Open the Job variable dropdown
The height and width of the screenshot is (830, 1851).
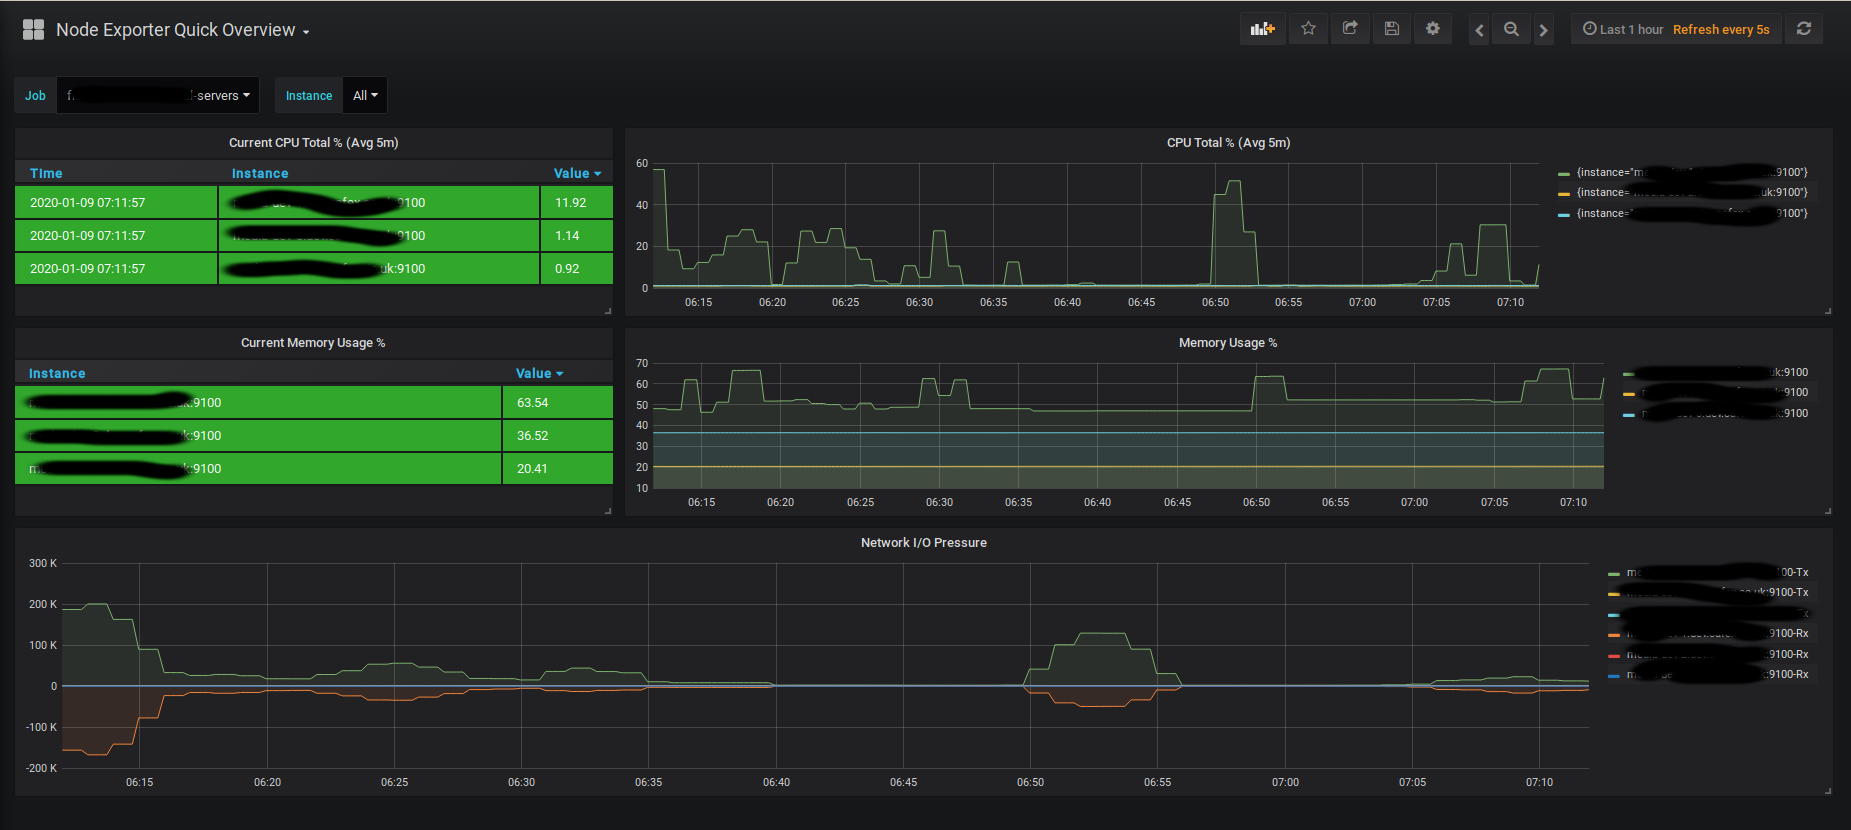click(x=158, y=95)
